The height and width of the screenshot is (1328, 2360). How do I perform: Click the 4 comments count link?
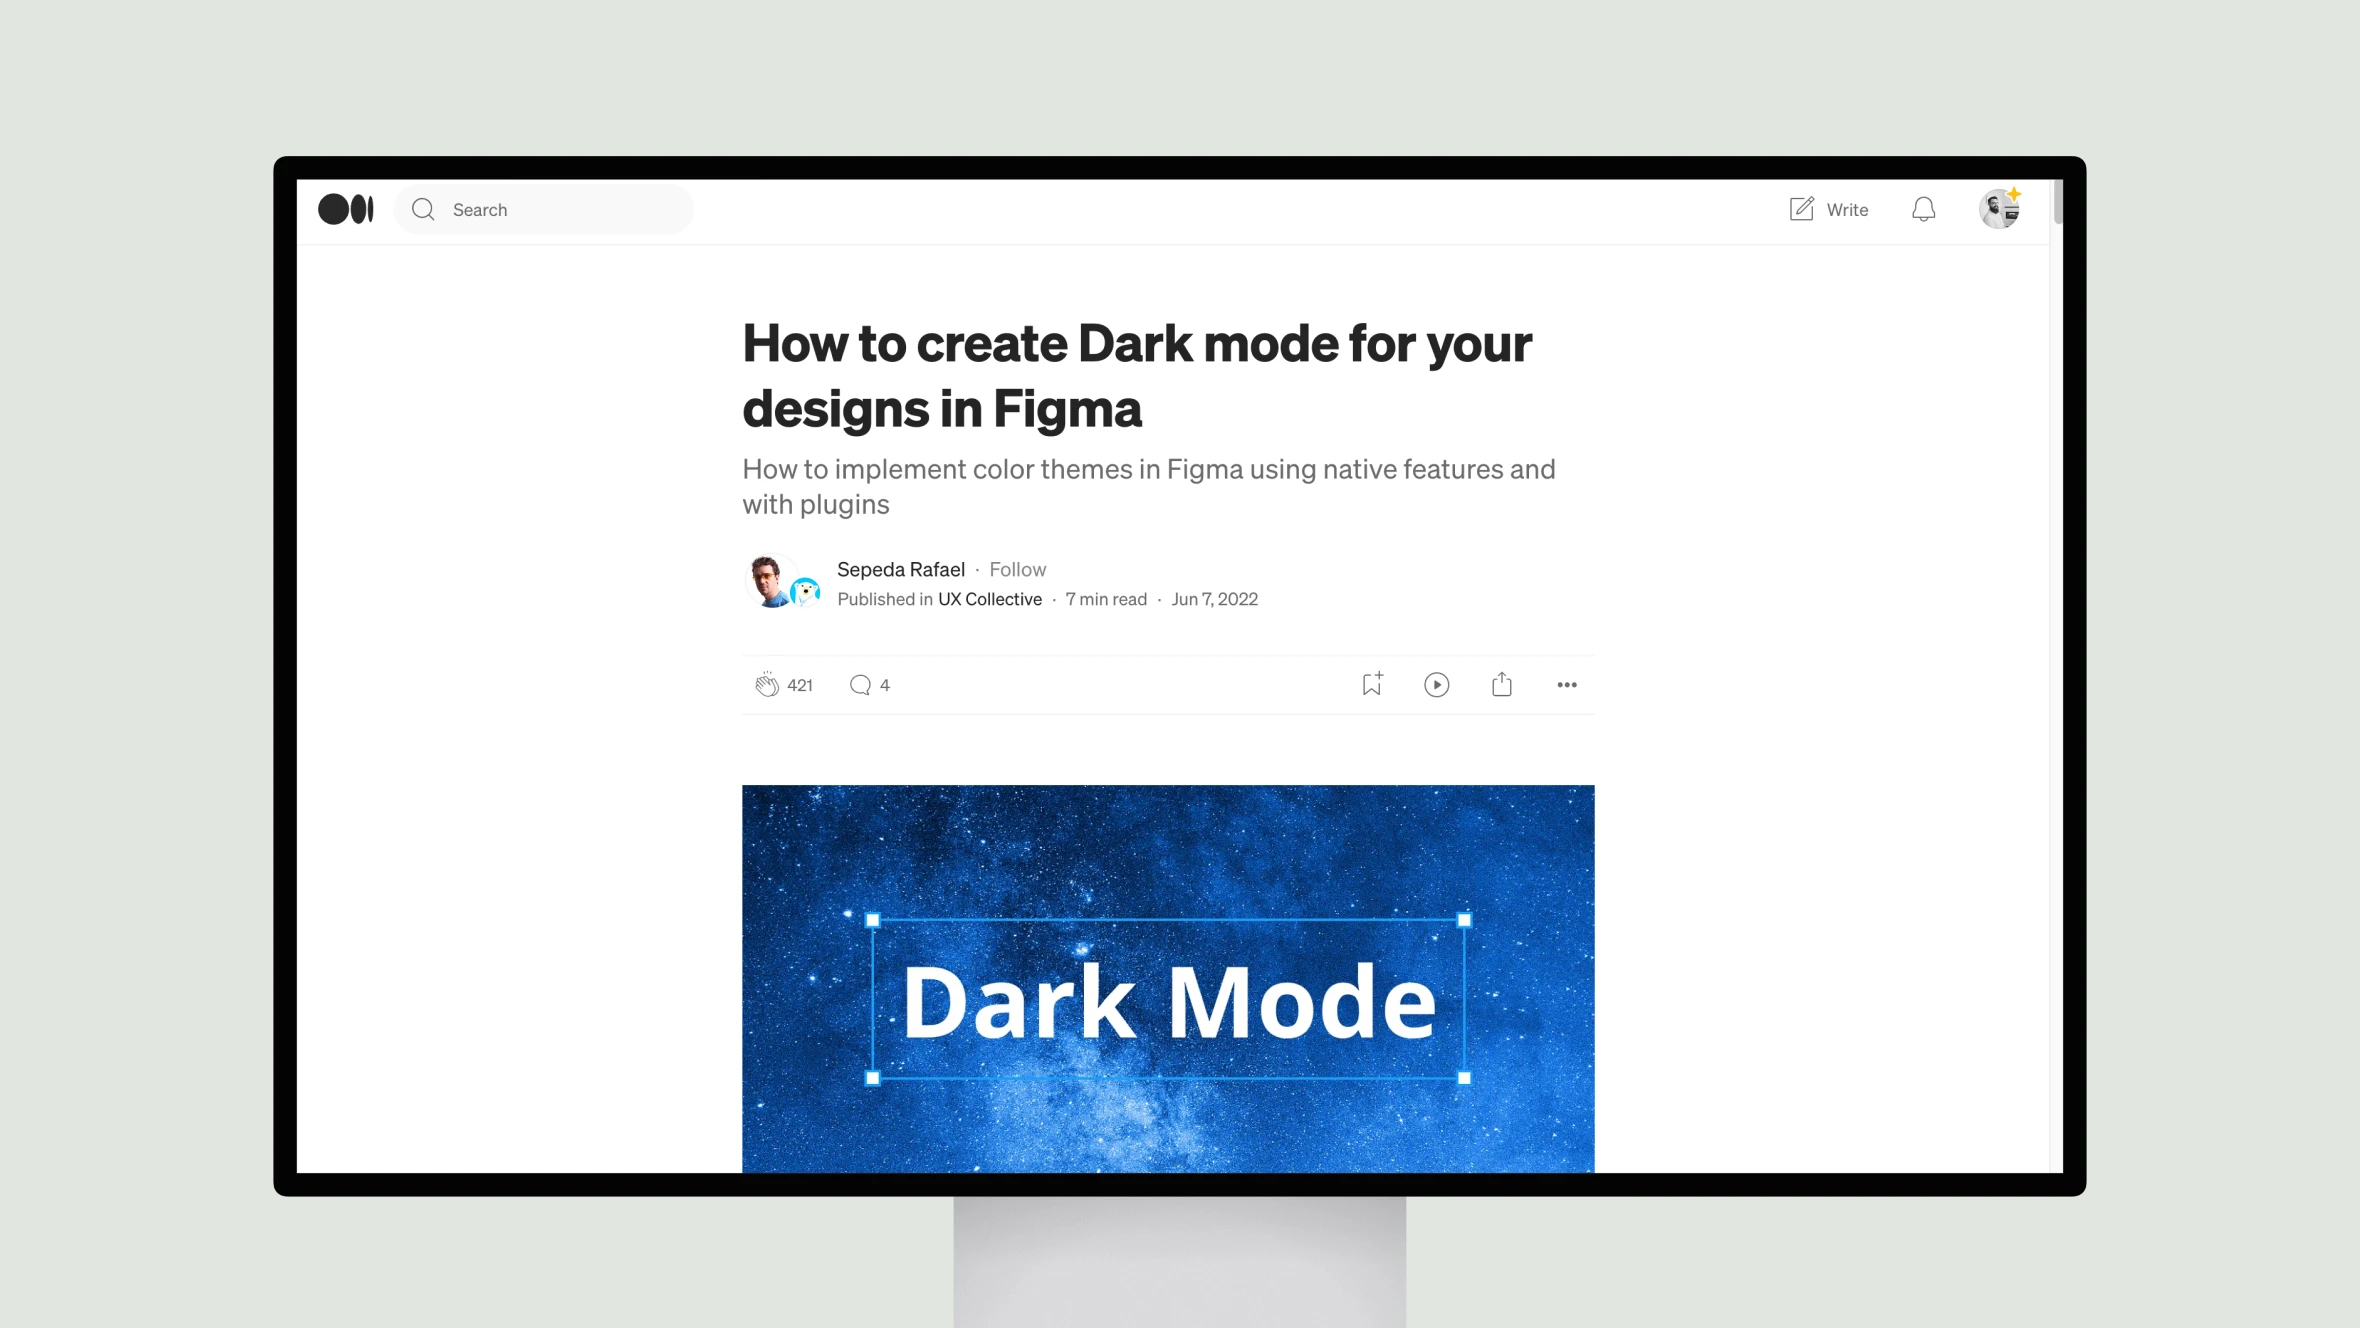870,684
